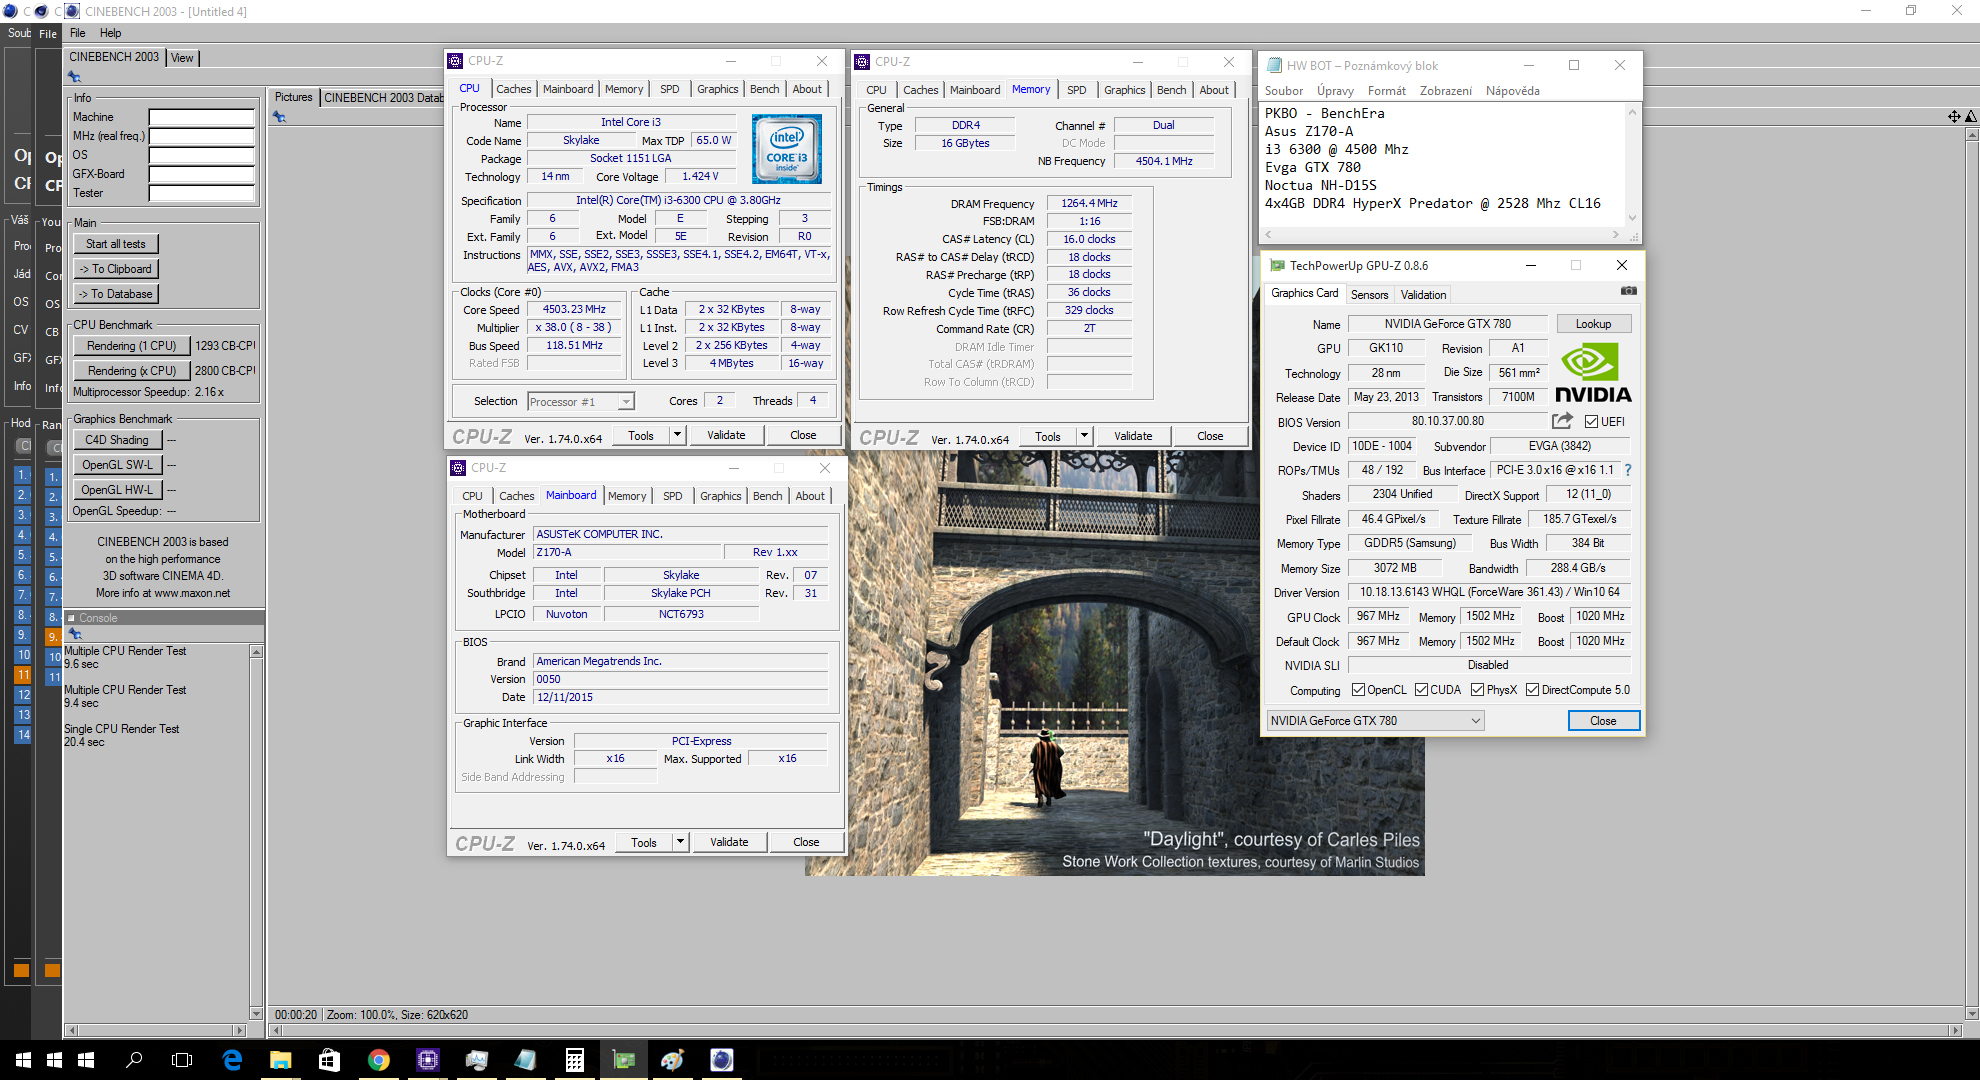This screenshot has width=1980, height=1080.
Task: Open the View tab next to CINEBENCH 2003
Action: [182, 58]
